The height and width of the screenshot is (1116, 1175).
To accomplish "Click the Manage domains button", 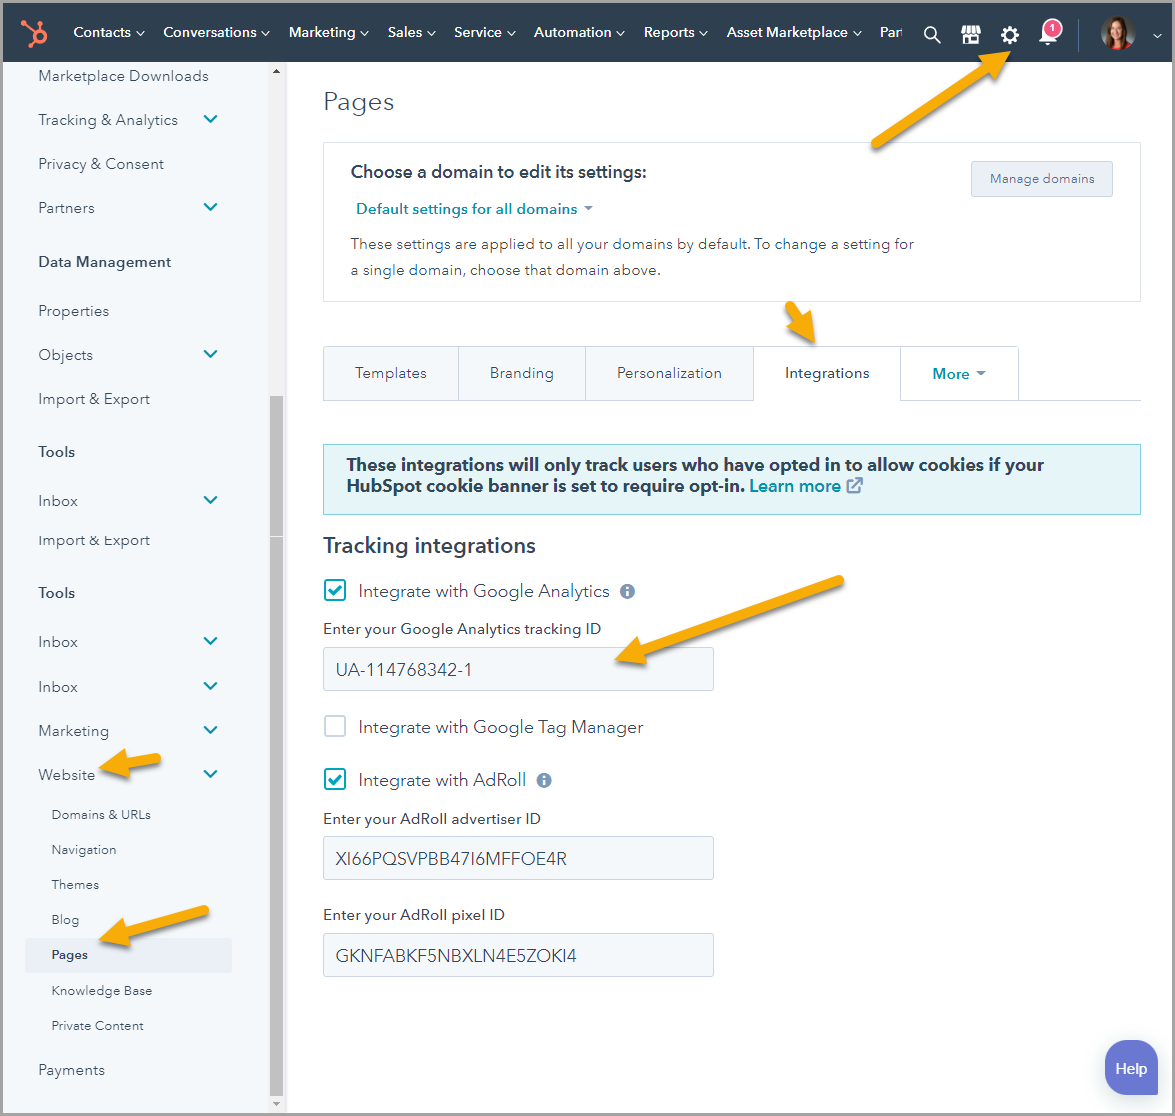I will coord(1042,178).
